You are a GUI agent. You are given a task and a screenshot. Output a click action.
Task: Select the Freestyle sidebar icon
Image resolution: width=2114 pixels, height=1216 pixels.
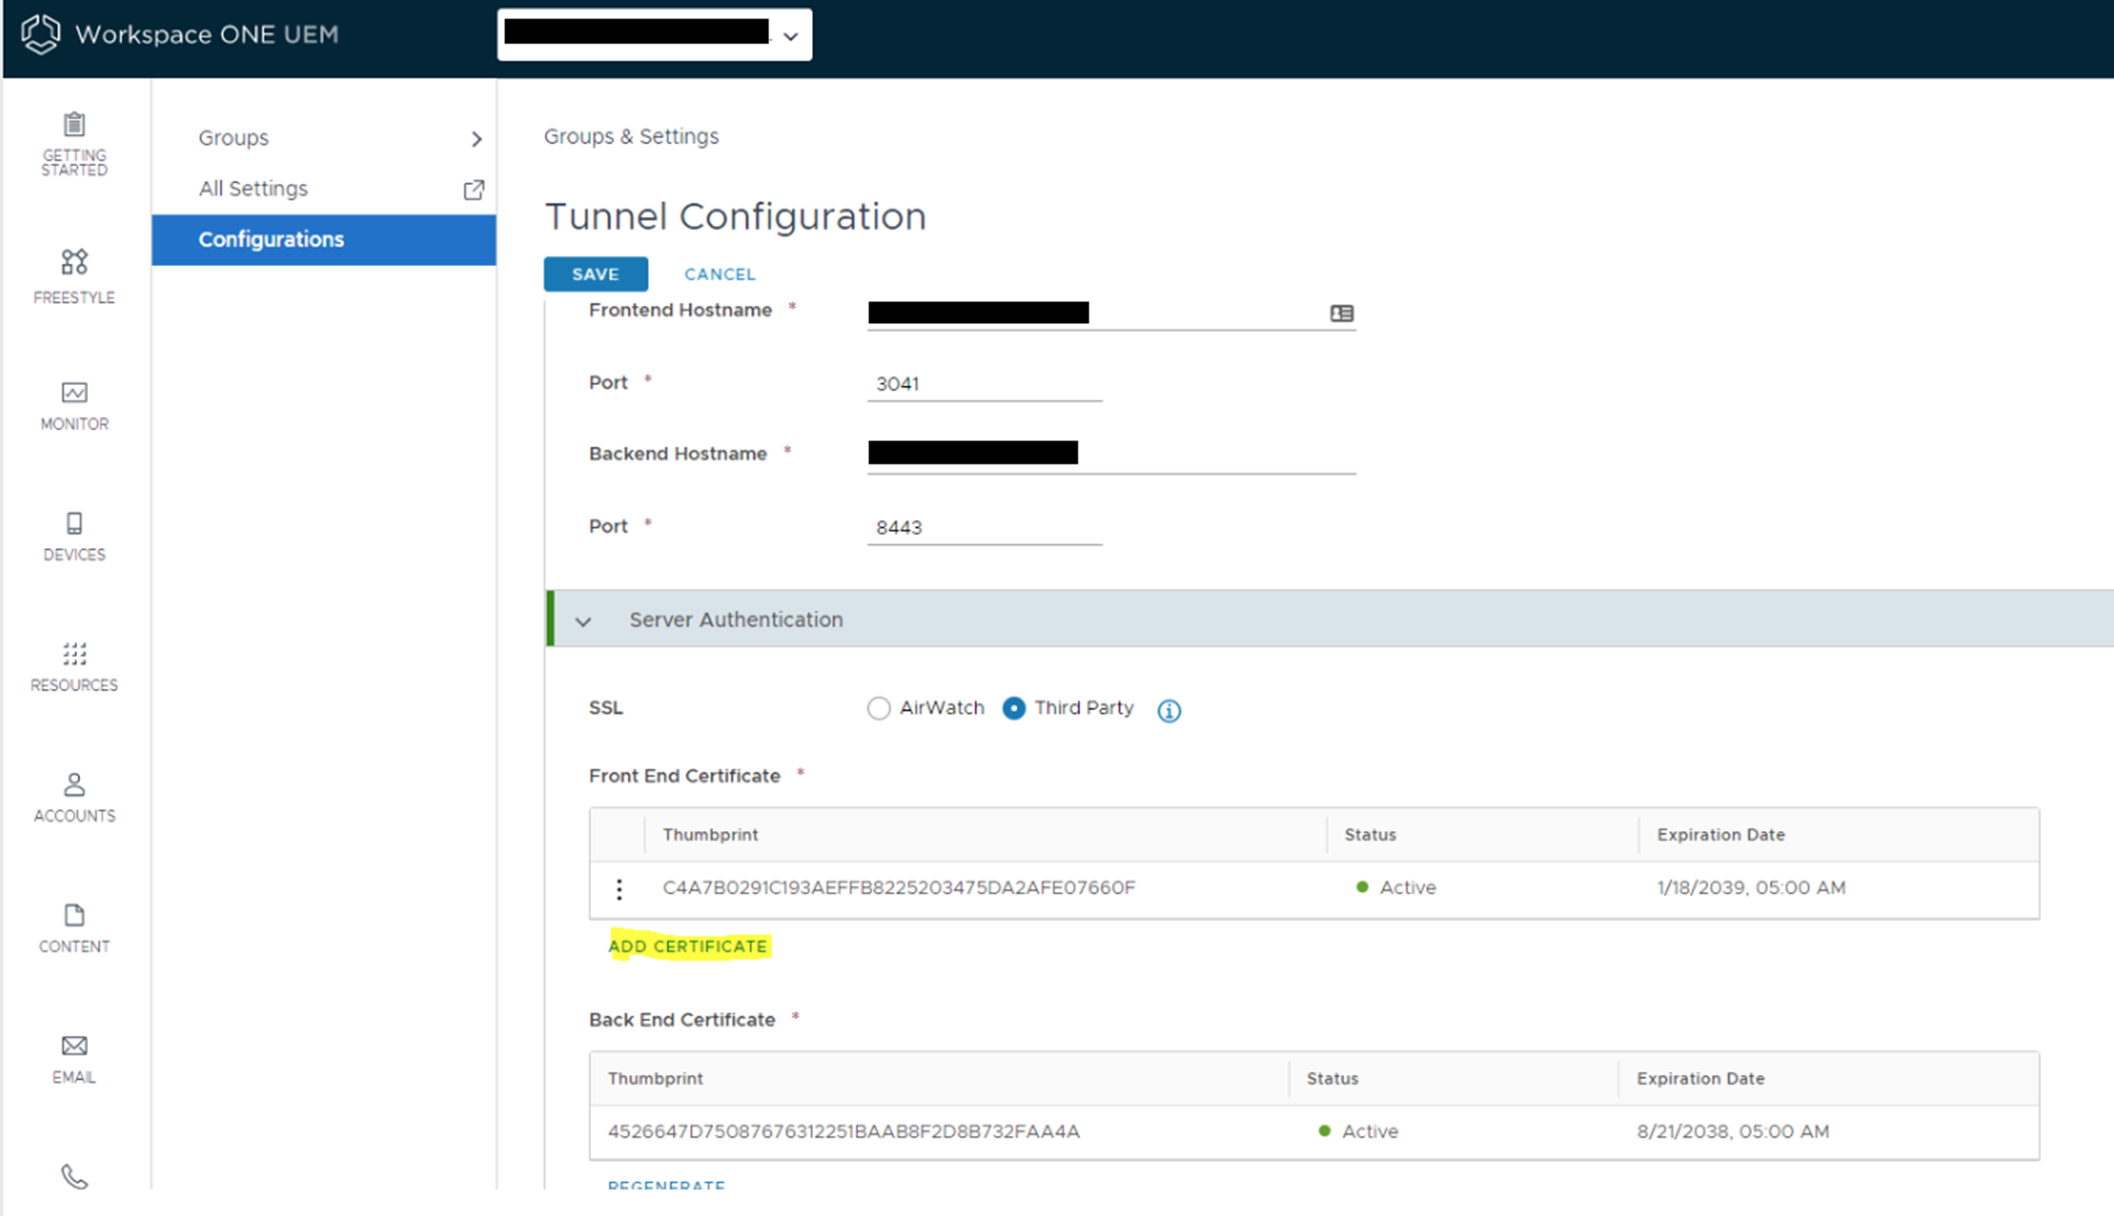tap(73, 272)
